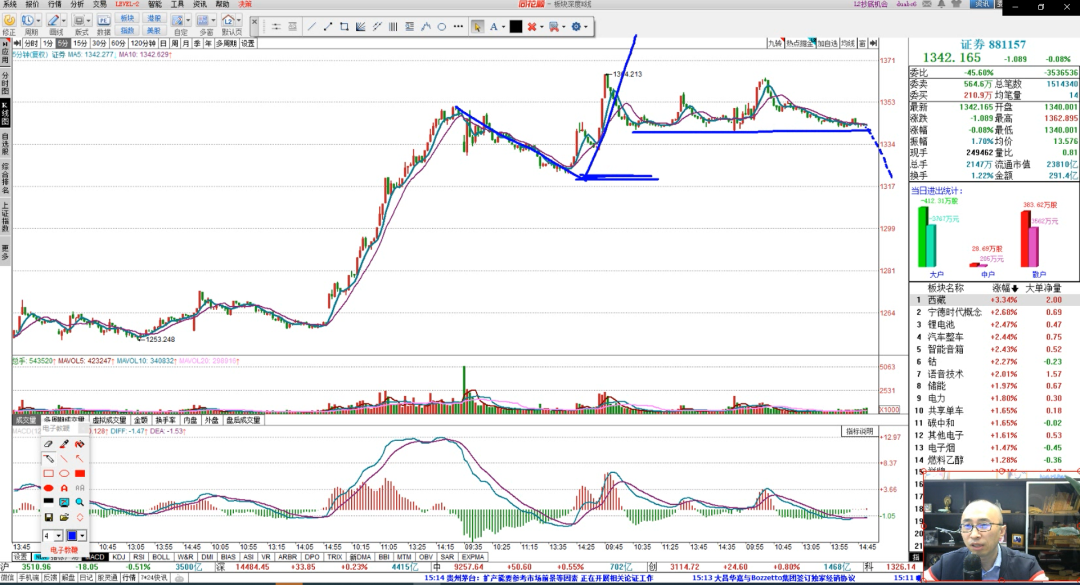Click the vertical parallel lines tool
This screenshot has width=1080, height=585.
click(x=393, y=27)
